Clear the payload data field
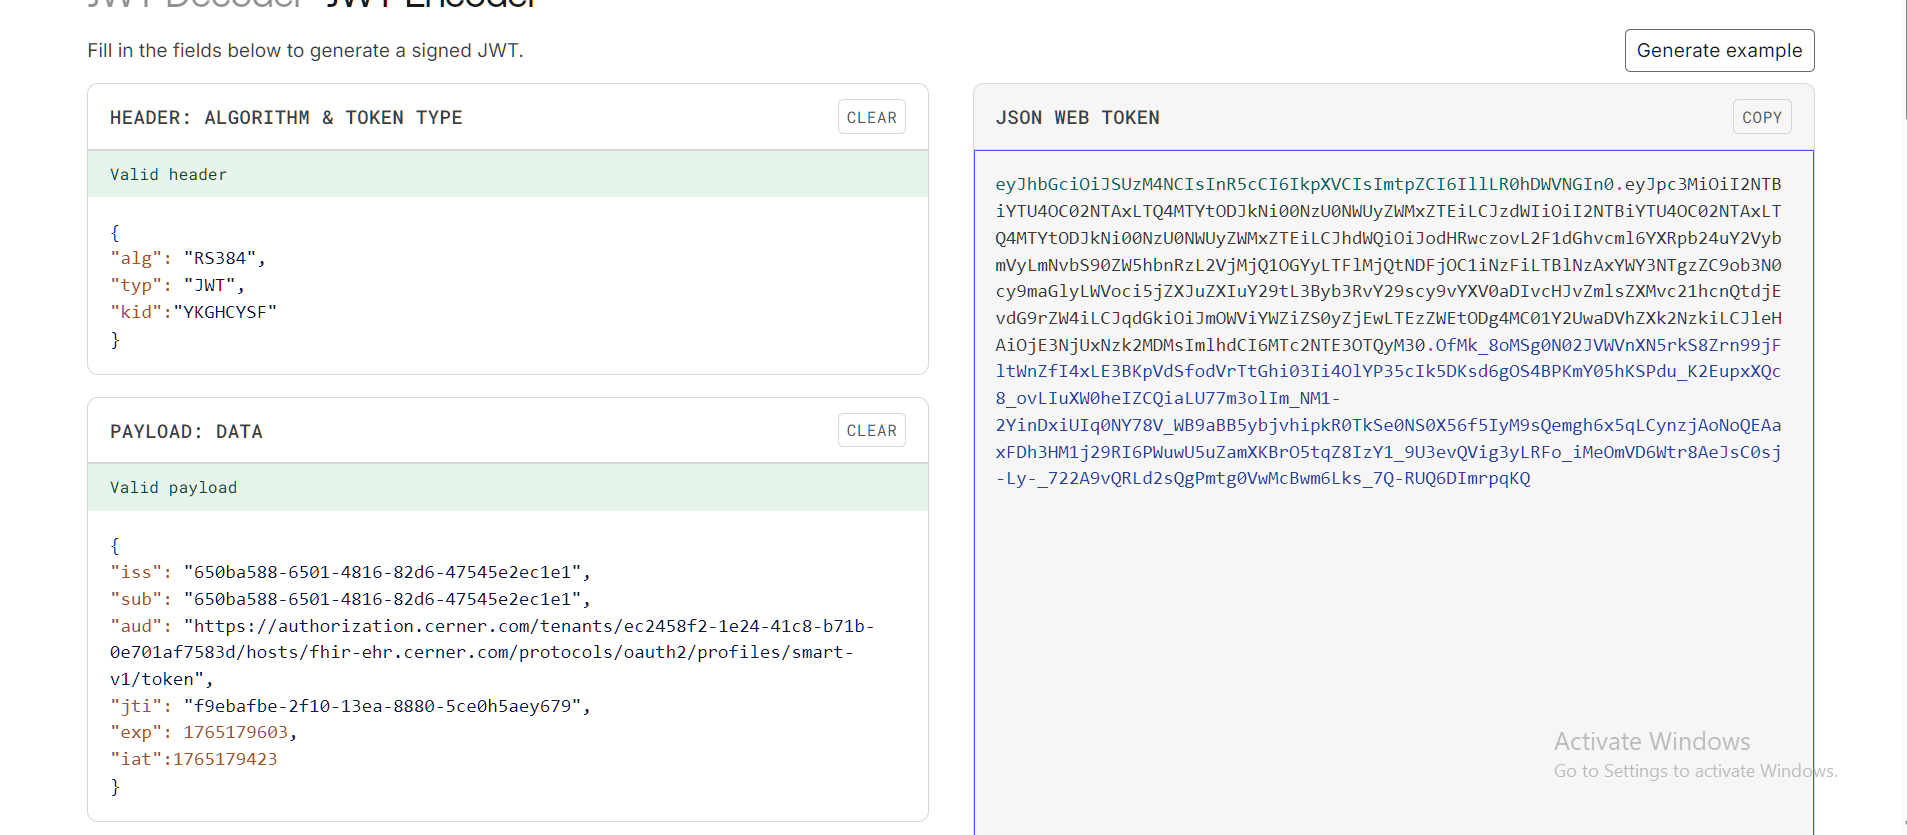The height and width of the screenshot is (835, 1907). 871,431
